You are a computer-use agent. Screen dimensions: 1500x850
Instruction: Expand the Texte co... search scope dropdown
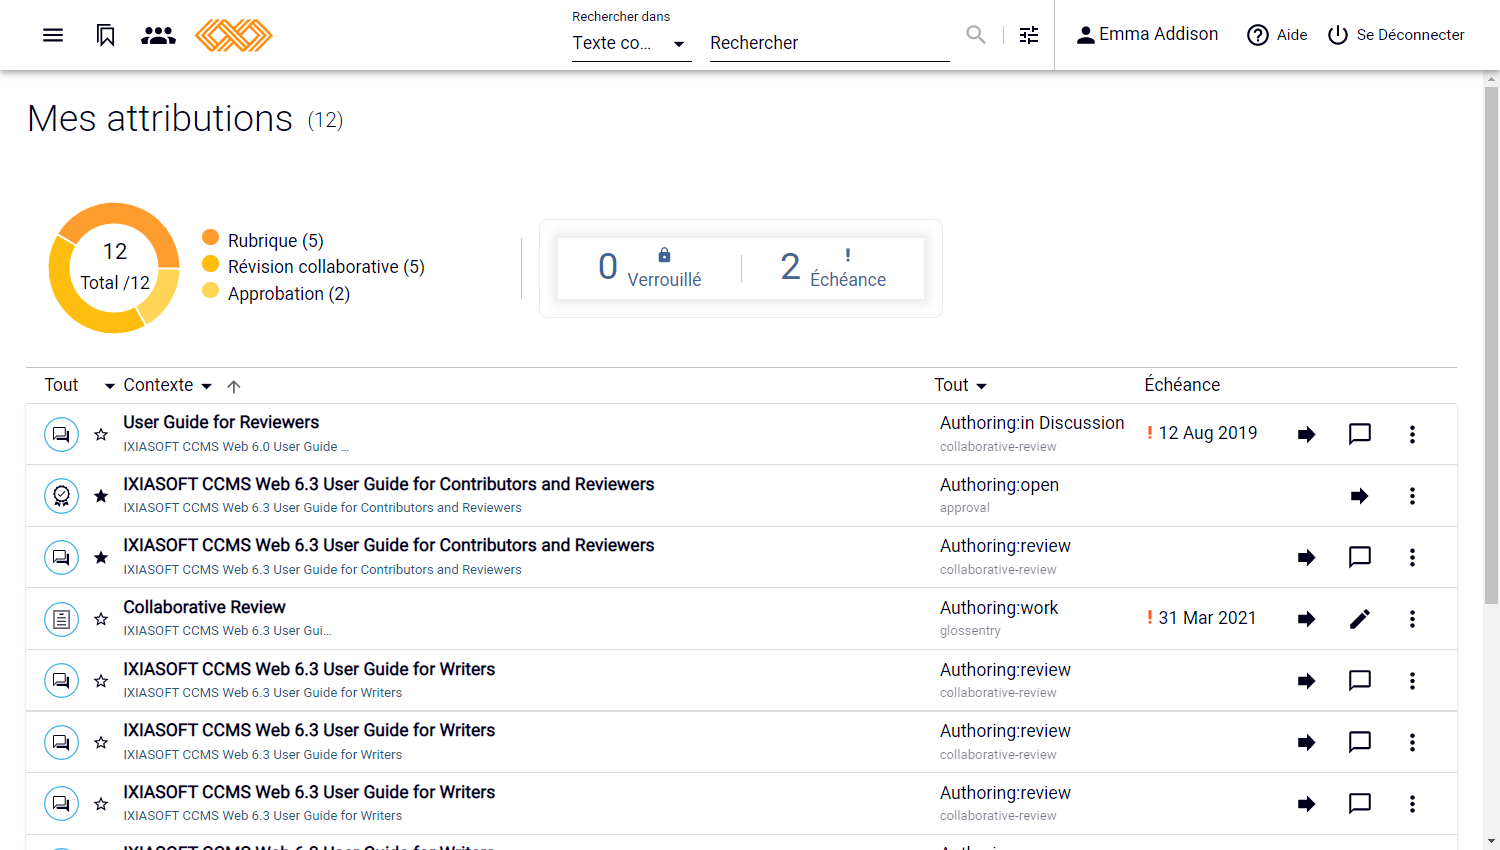point(631,43)
